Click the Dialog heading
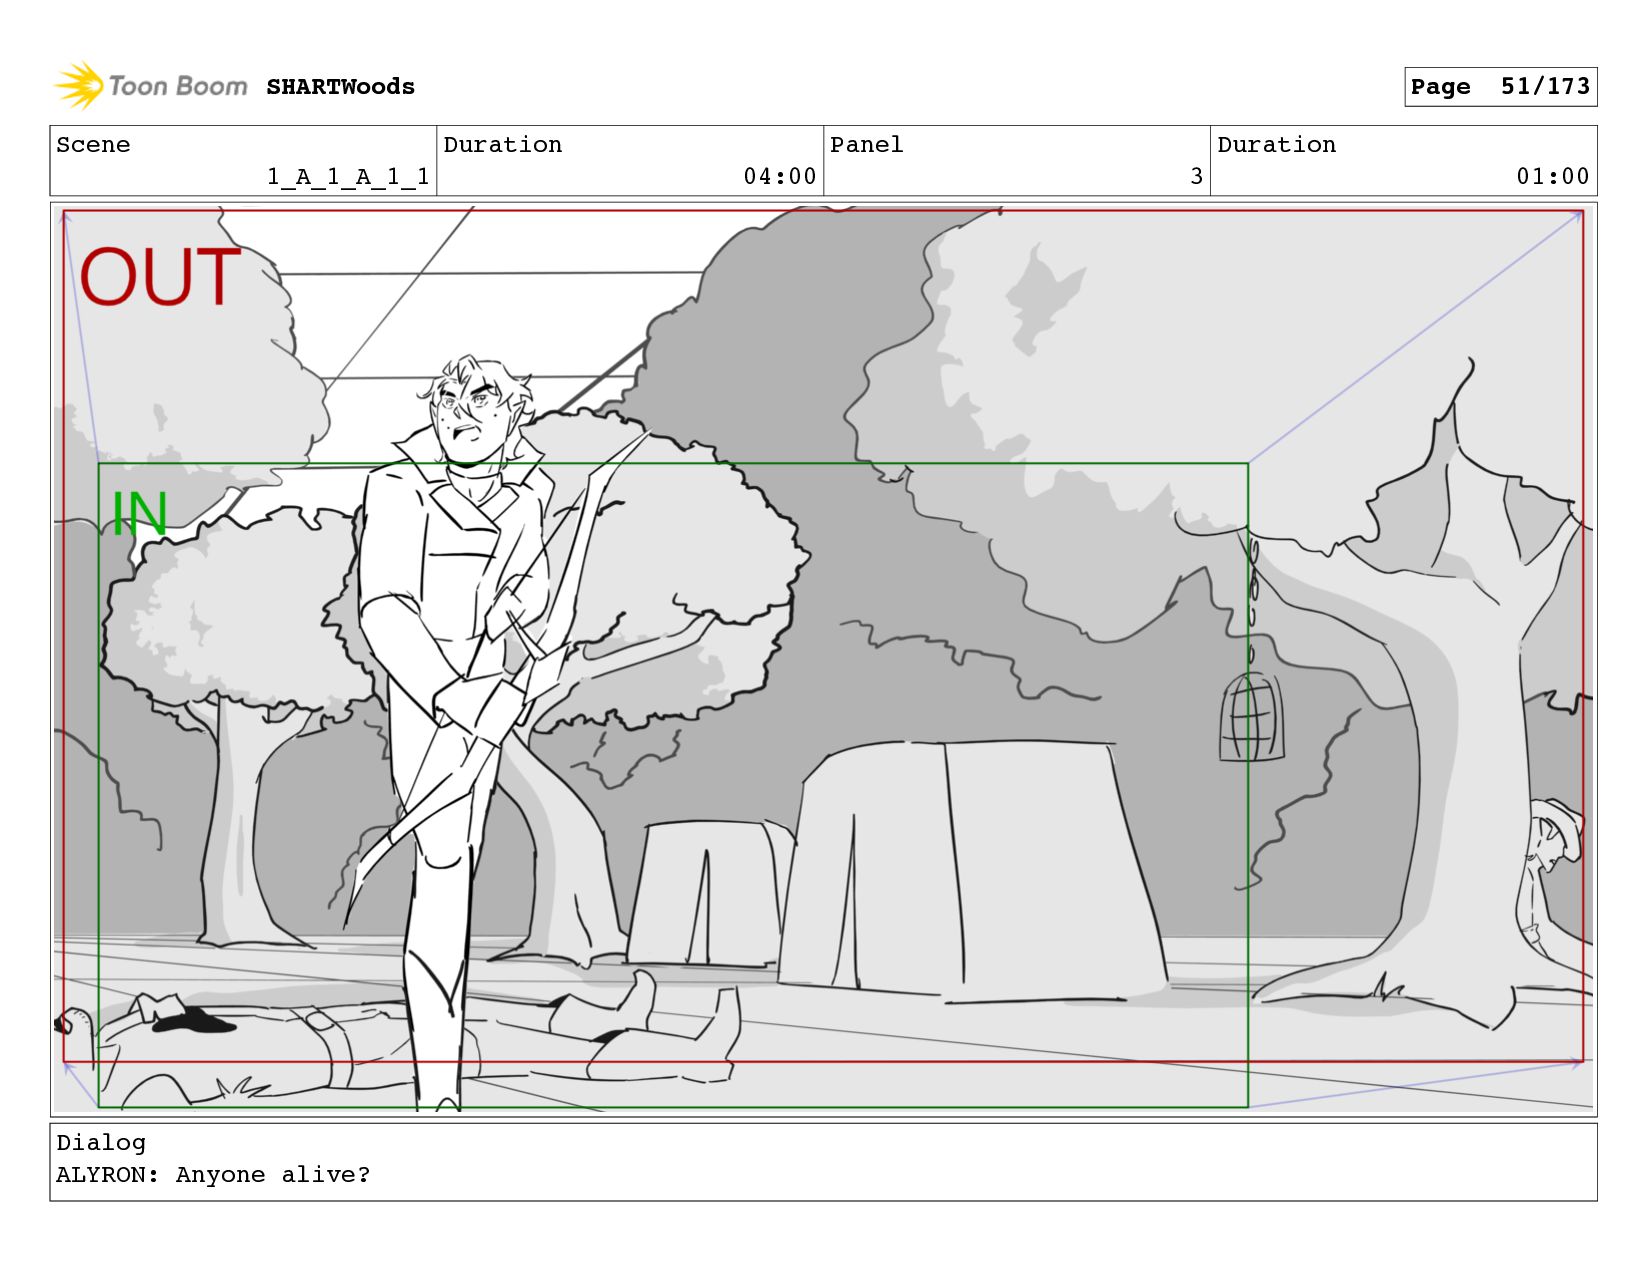The height and width of the screenshot is (1276, 1648). coord(101,1143)
